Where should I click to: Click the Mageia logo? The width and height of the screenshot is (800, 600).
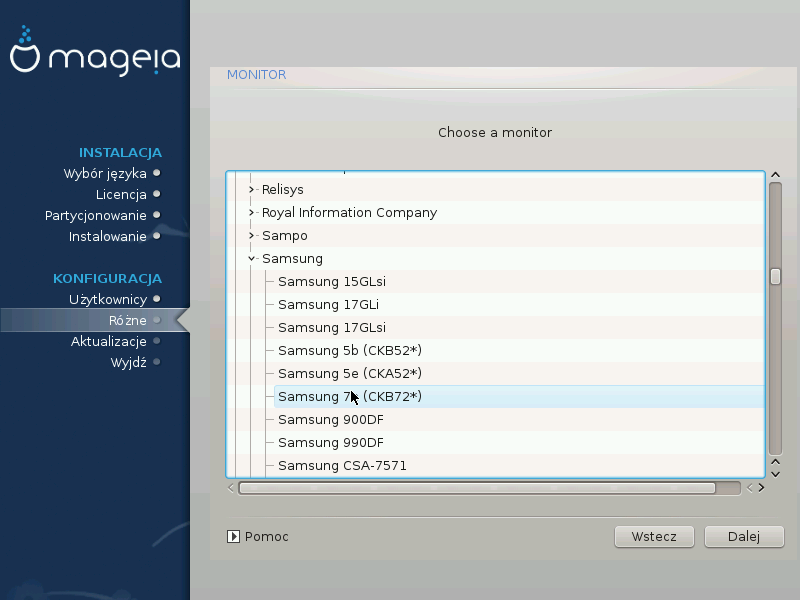tap(95, 51)
